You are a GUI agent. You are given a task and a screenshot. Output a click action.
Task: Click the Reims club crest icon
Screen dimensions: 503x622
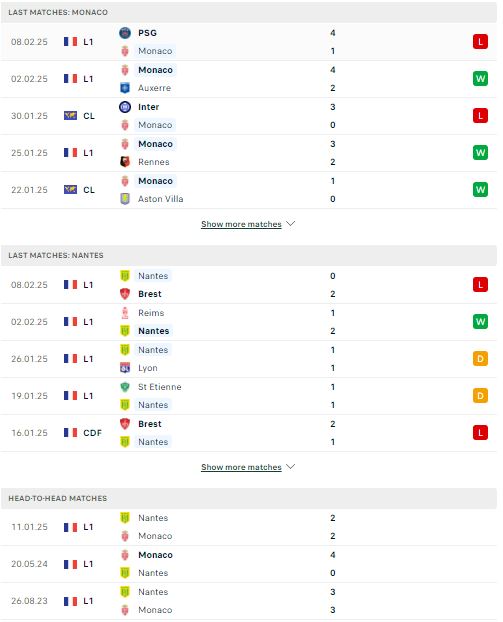(125, 313)
